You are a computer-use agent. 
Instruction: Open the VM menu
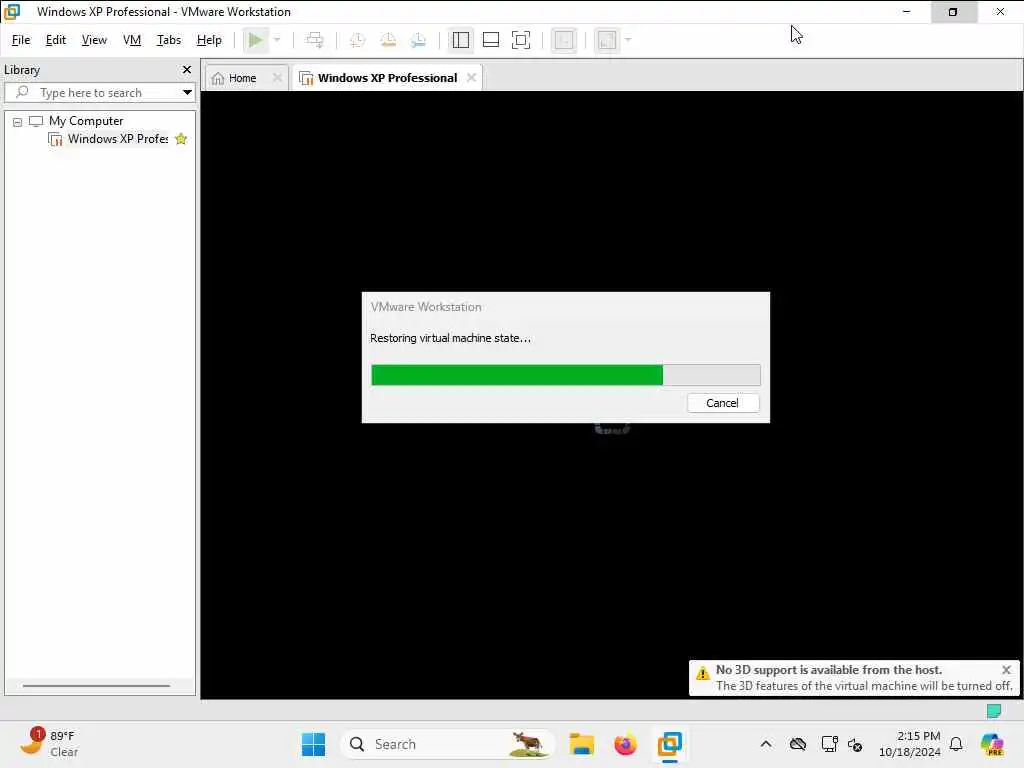tap(132, 40)
